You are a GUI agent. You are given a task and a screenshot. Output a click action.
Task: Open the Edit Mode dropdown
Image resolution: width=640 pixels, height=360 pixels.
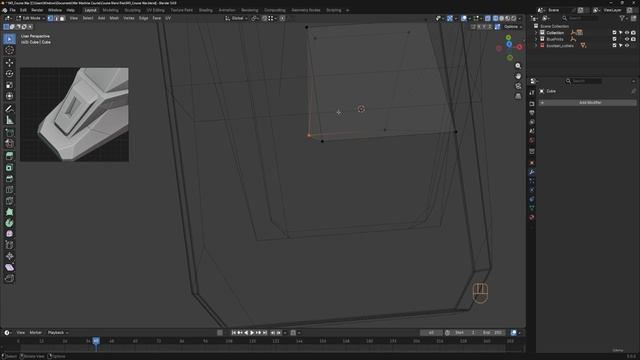pos(31,18)
